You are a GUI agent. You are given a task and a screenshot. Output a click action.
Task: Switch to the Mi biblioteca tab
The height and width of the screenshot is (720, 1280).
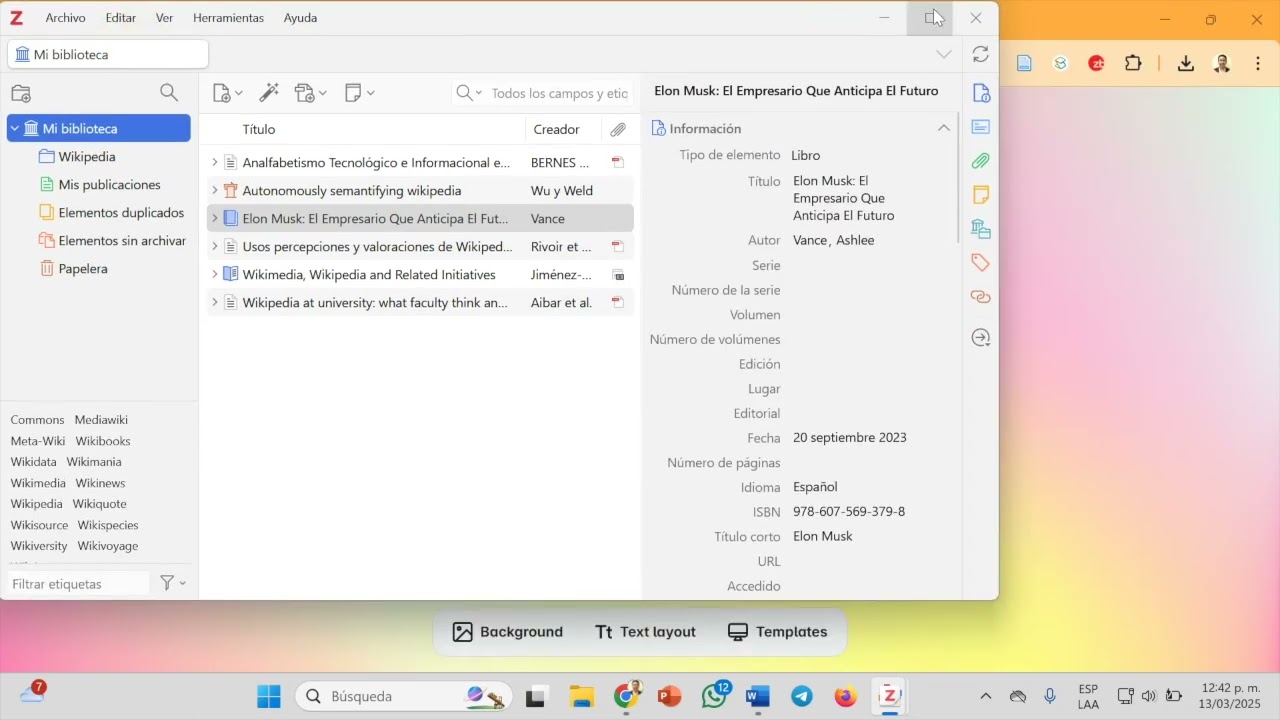tap(108, 55)
